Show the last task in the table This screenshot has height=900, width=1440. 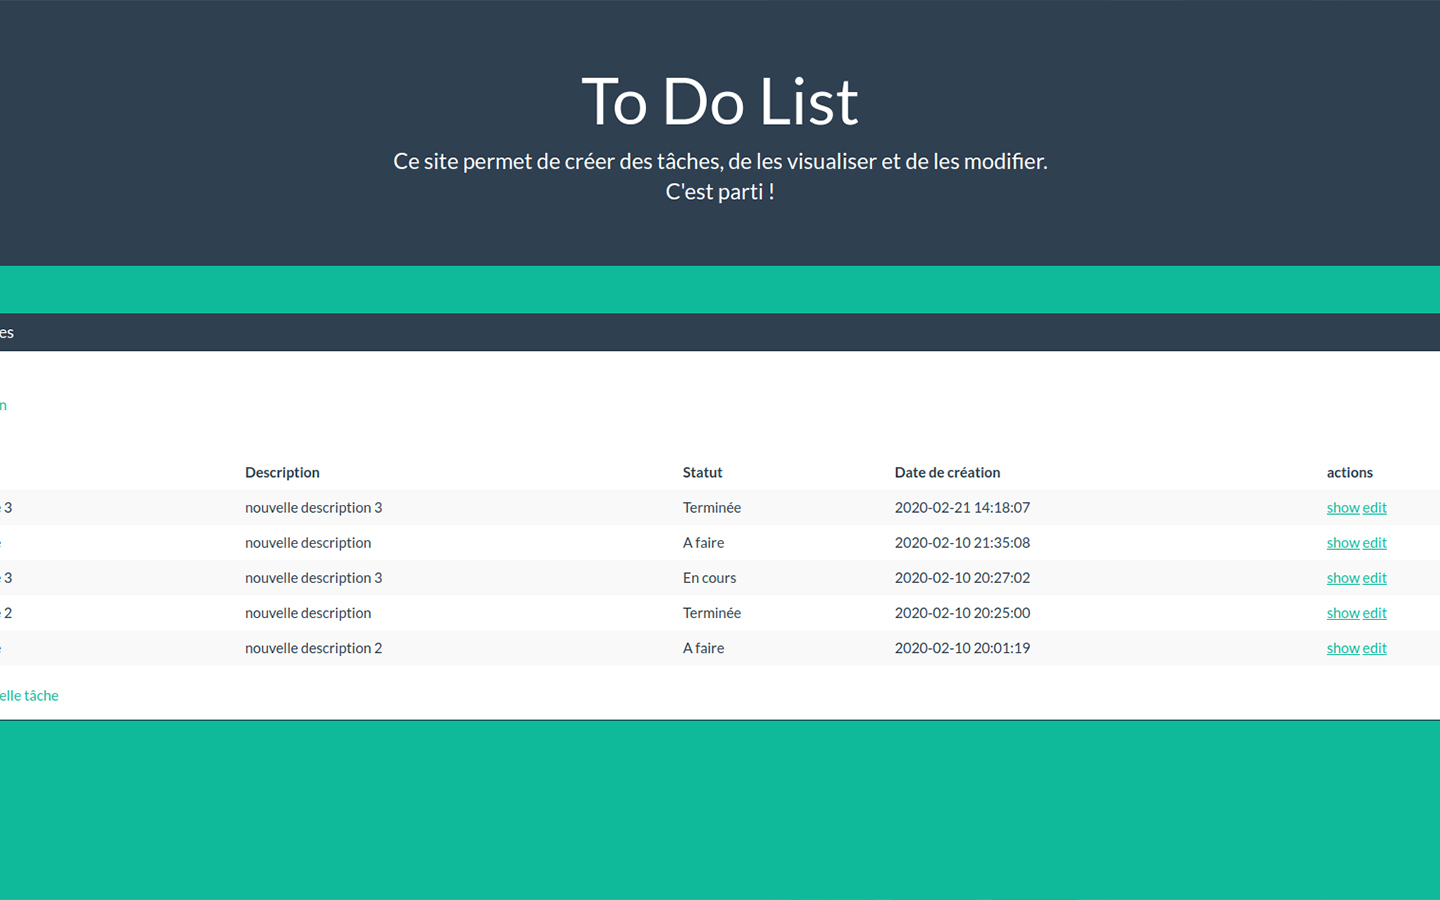click(1342, 648)
